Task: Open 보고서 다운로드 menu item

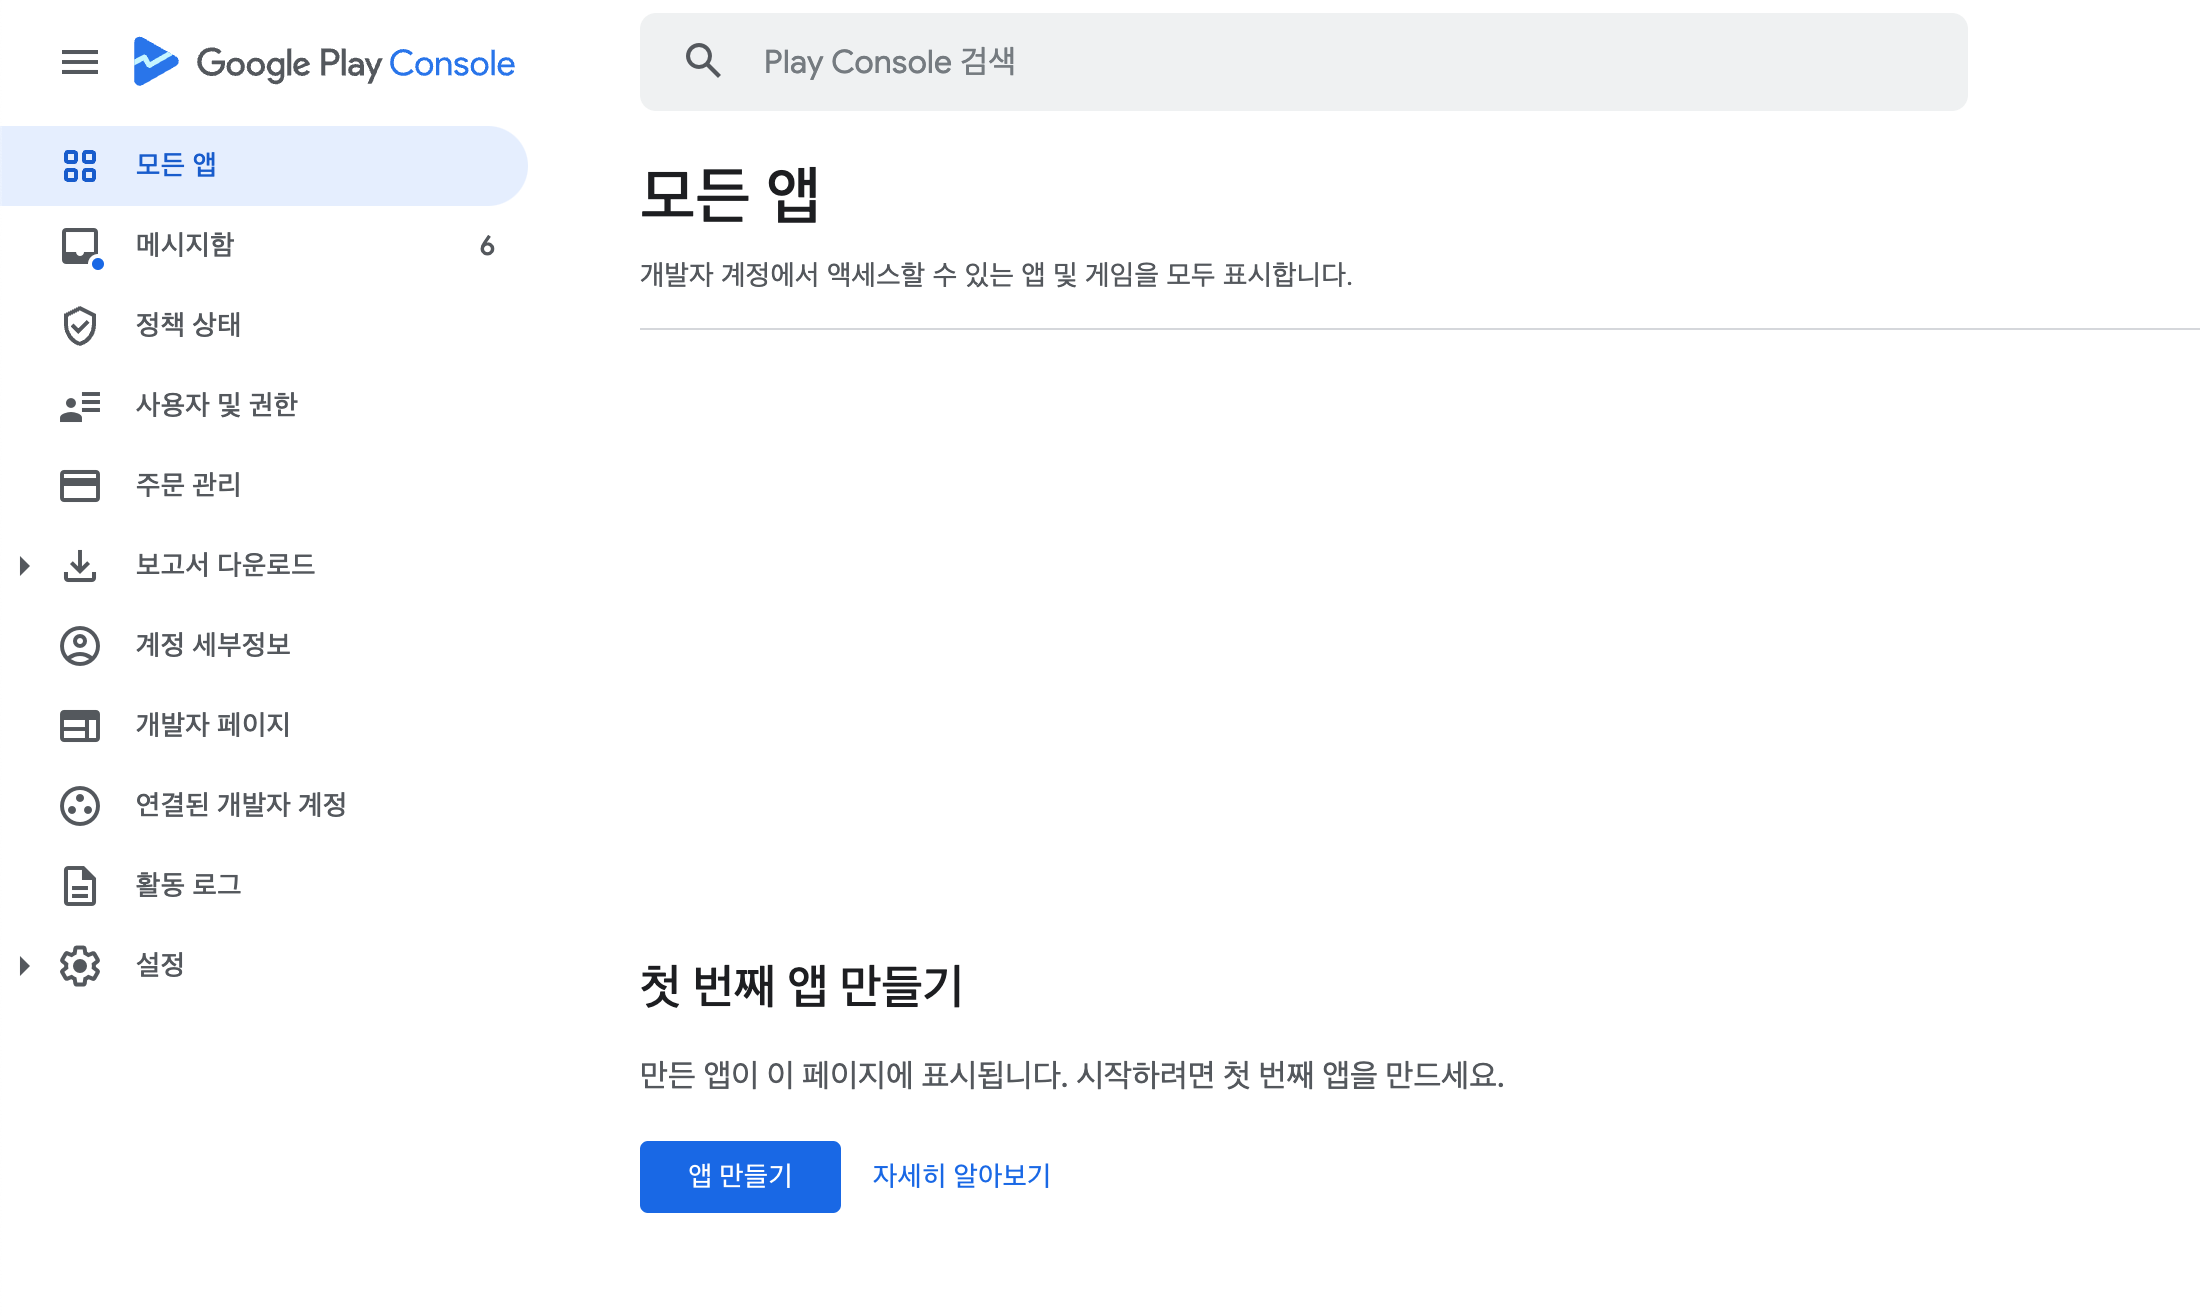Action: pos(225,565)
